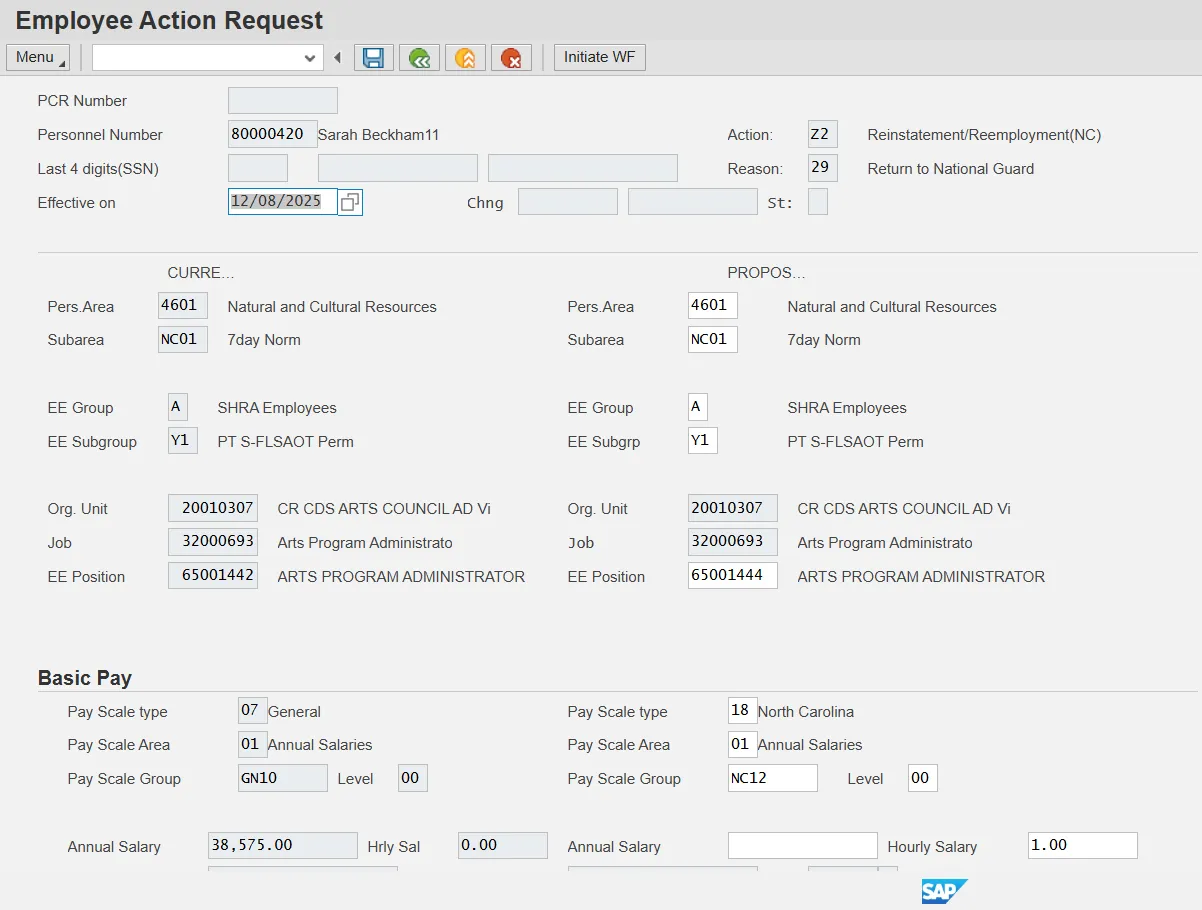Click the proposed pay scale Level field

tap(922, 778)
